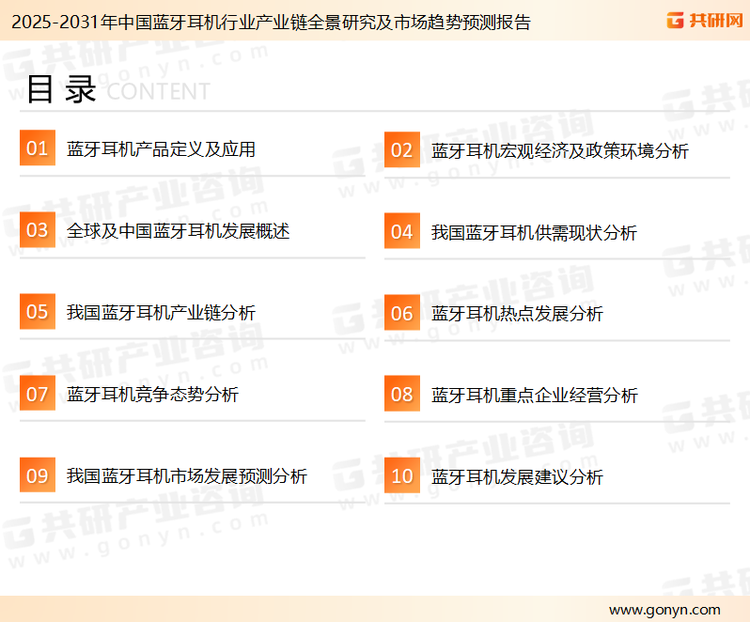
Task: Choose the 07 number badge
Action: tap(37, 394)
